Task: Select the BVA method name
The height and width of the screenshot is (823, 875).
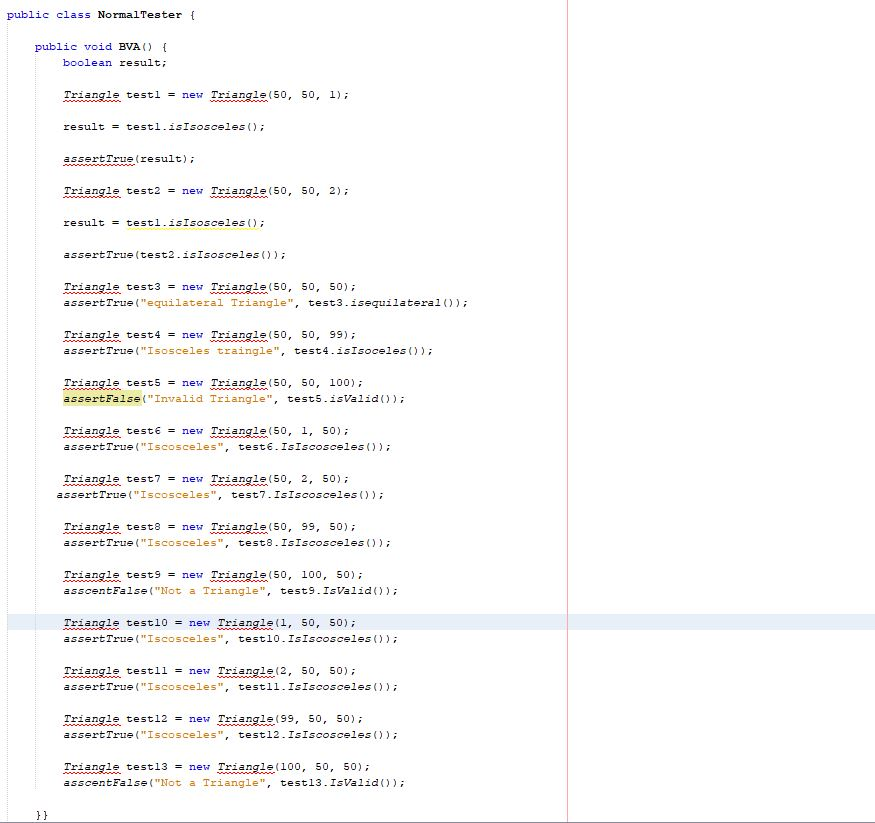Action: [x=126, y=45]
